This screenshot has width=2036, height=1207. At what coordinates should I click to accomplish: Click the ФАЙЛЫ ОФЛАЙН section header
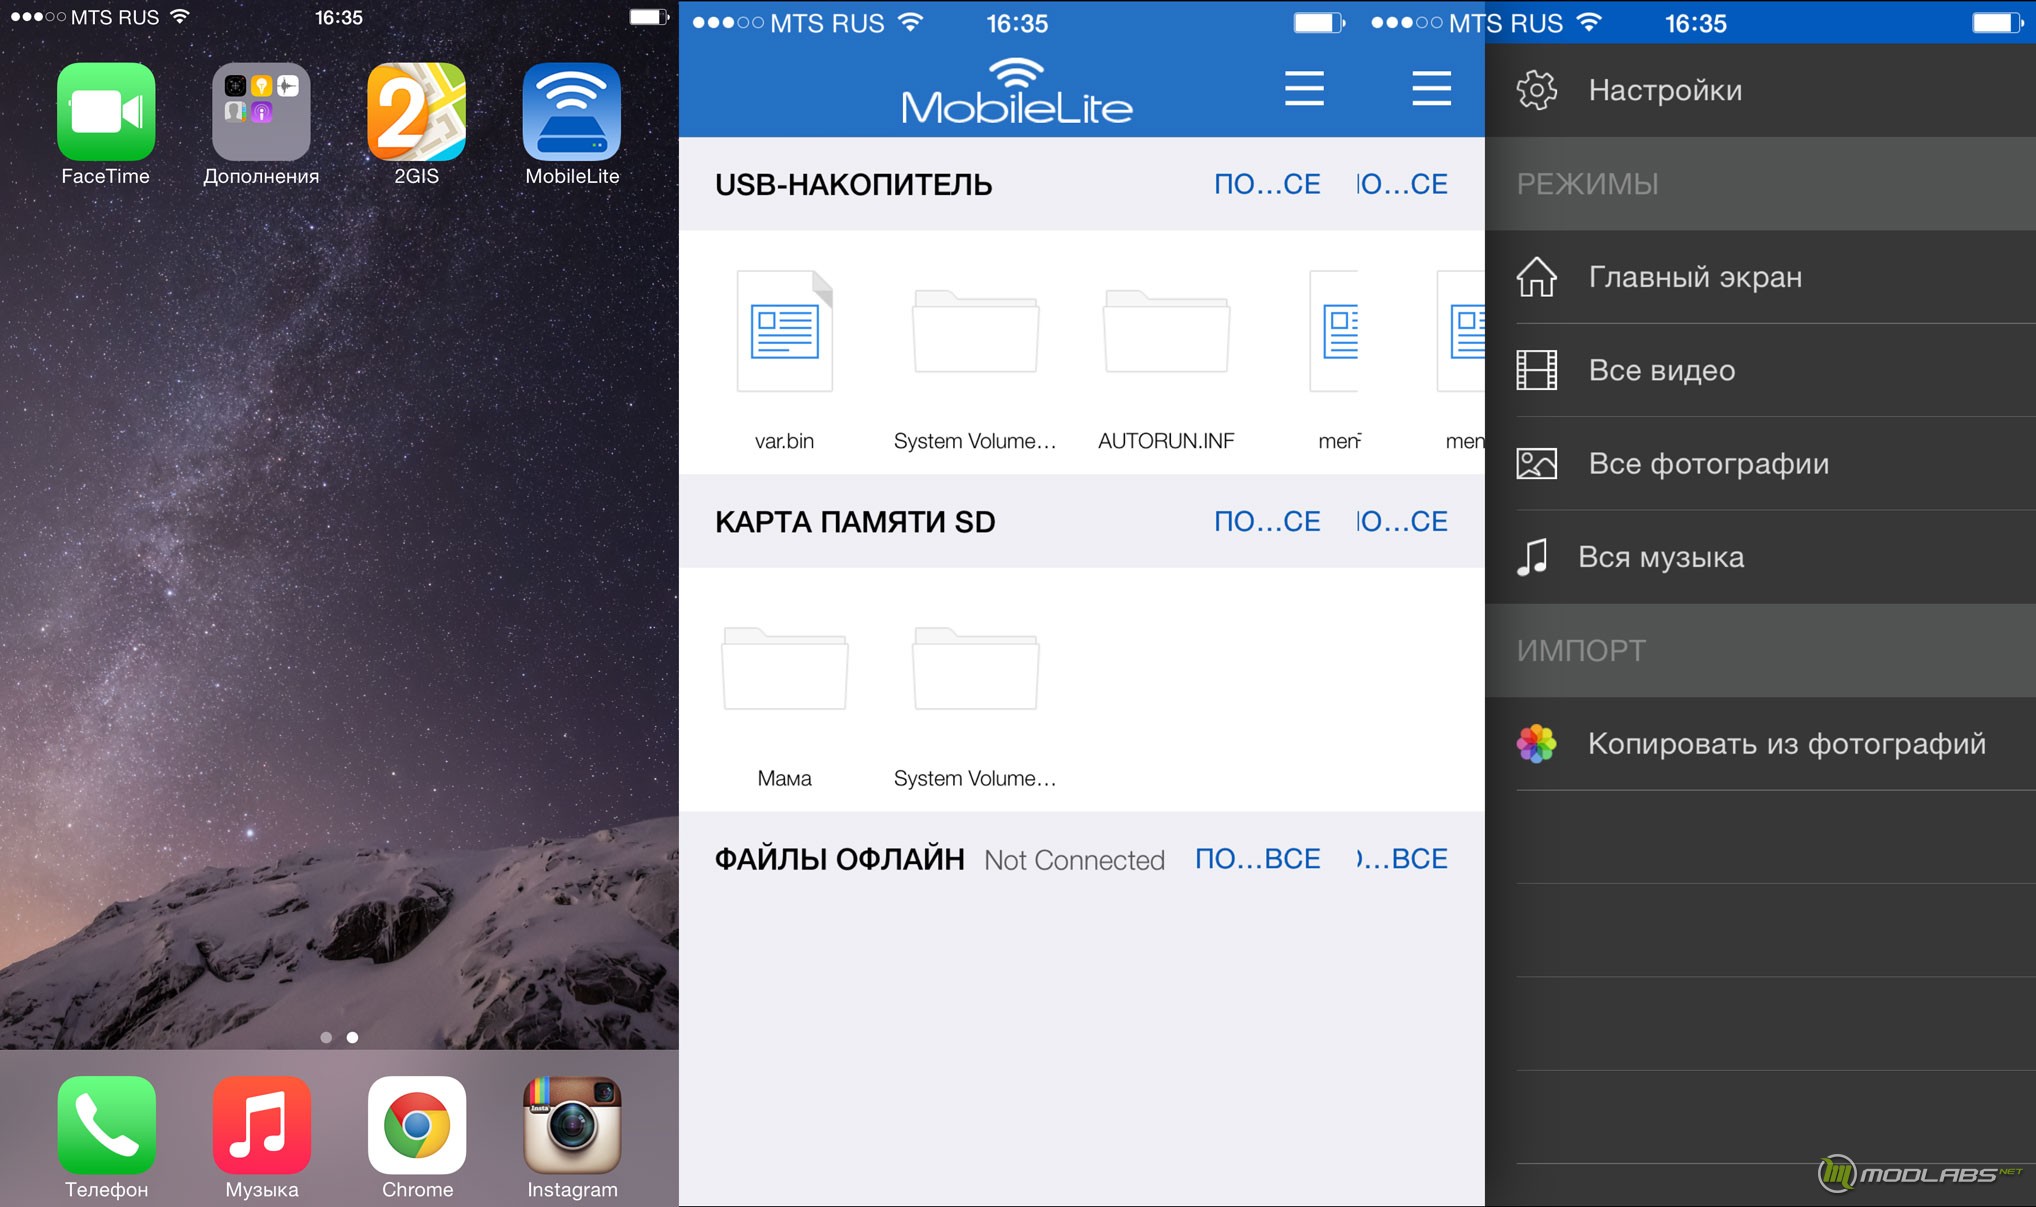[840, 859]
